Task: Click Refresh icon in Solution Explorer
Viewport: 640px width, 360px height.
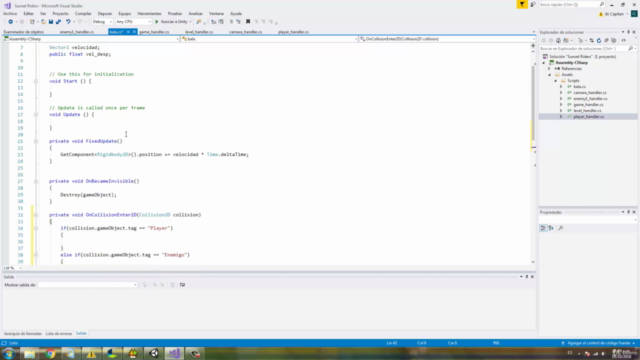Action: click(599, 40)
